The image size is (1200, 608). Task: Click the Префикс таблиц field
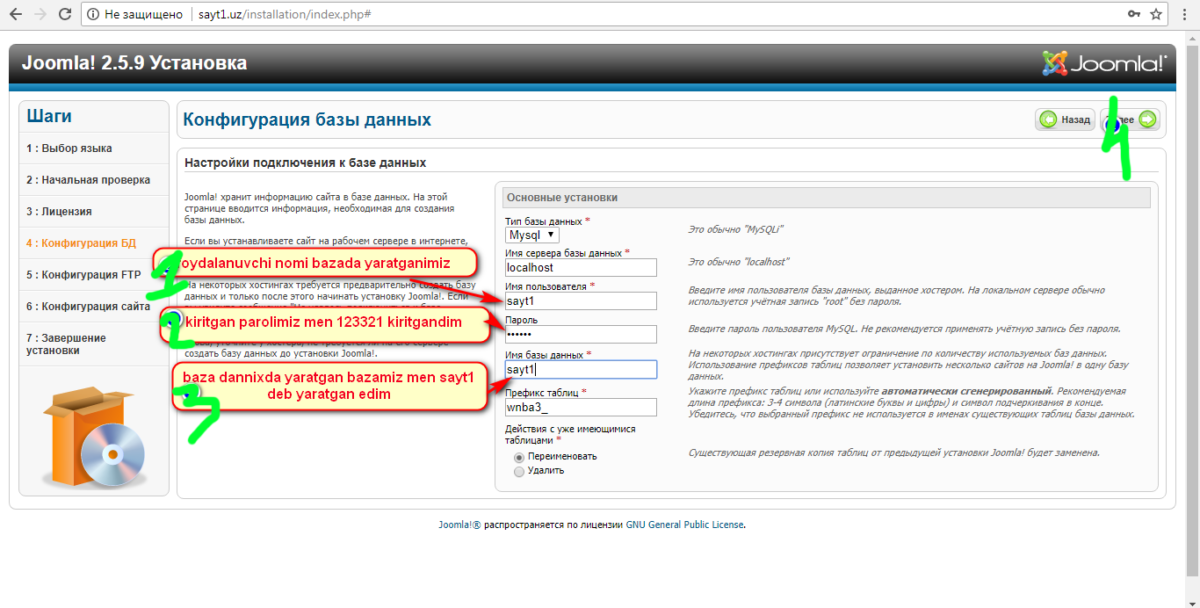click(x=580, y=407)
